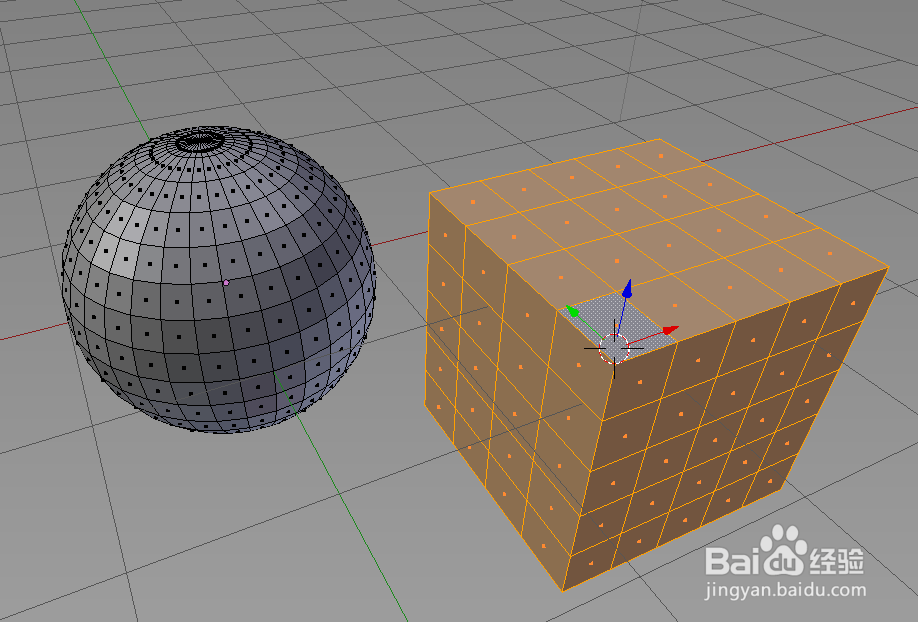
Task: Select the gray dotted face on cube top
Action: click(x=616, y=327)
